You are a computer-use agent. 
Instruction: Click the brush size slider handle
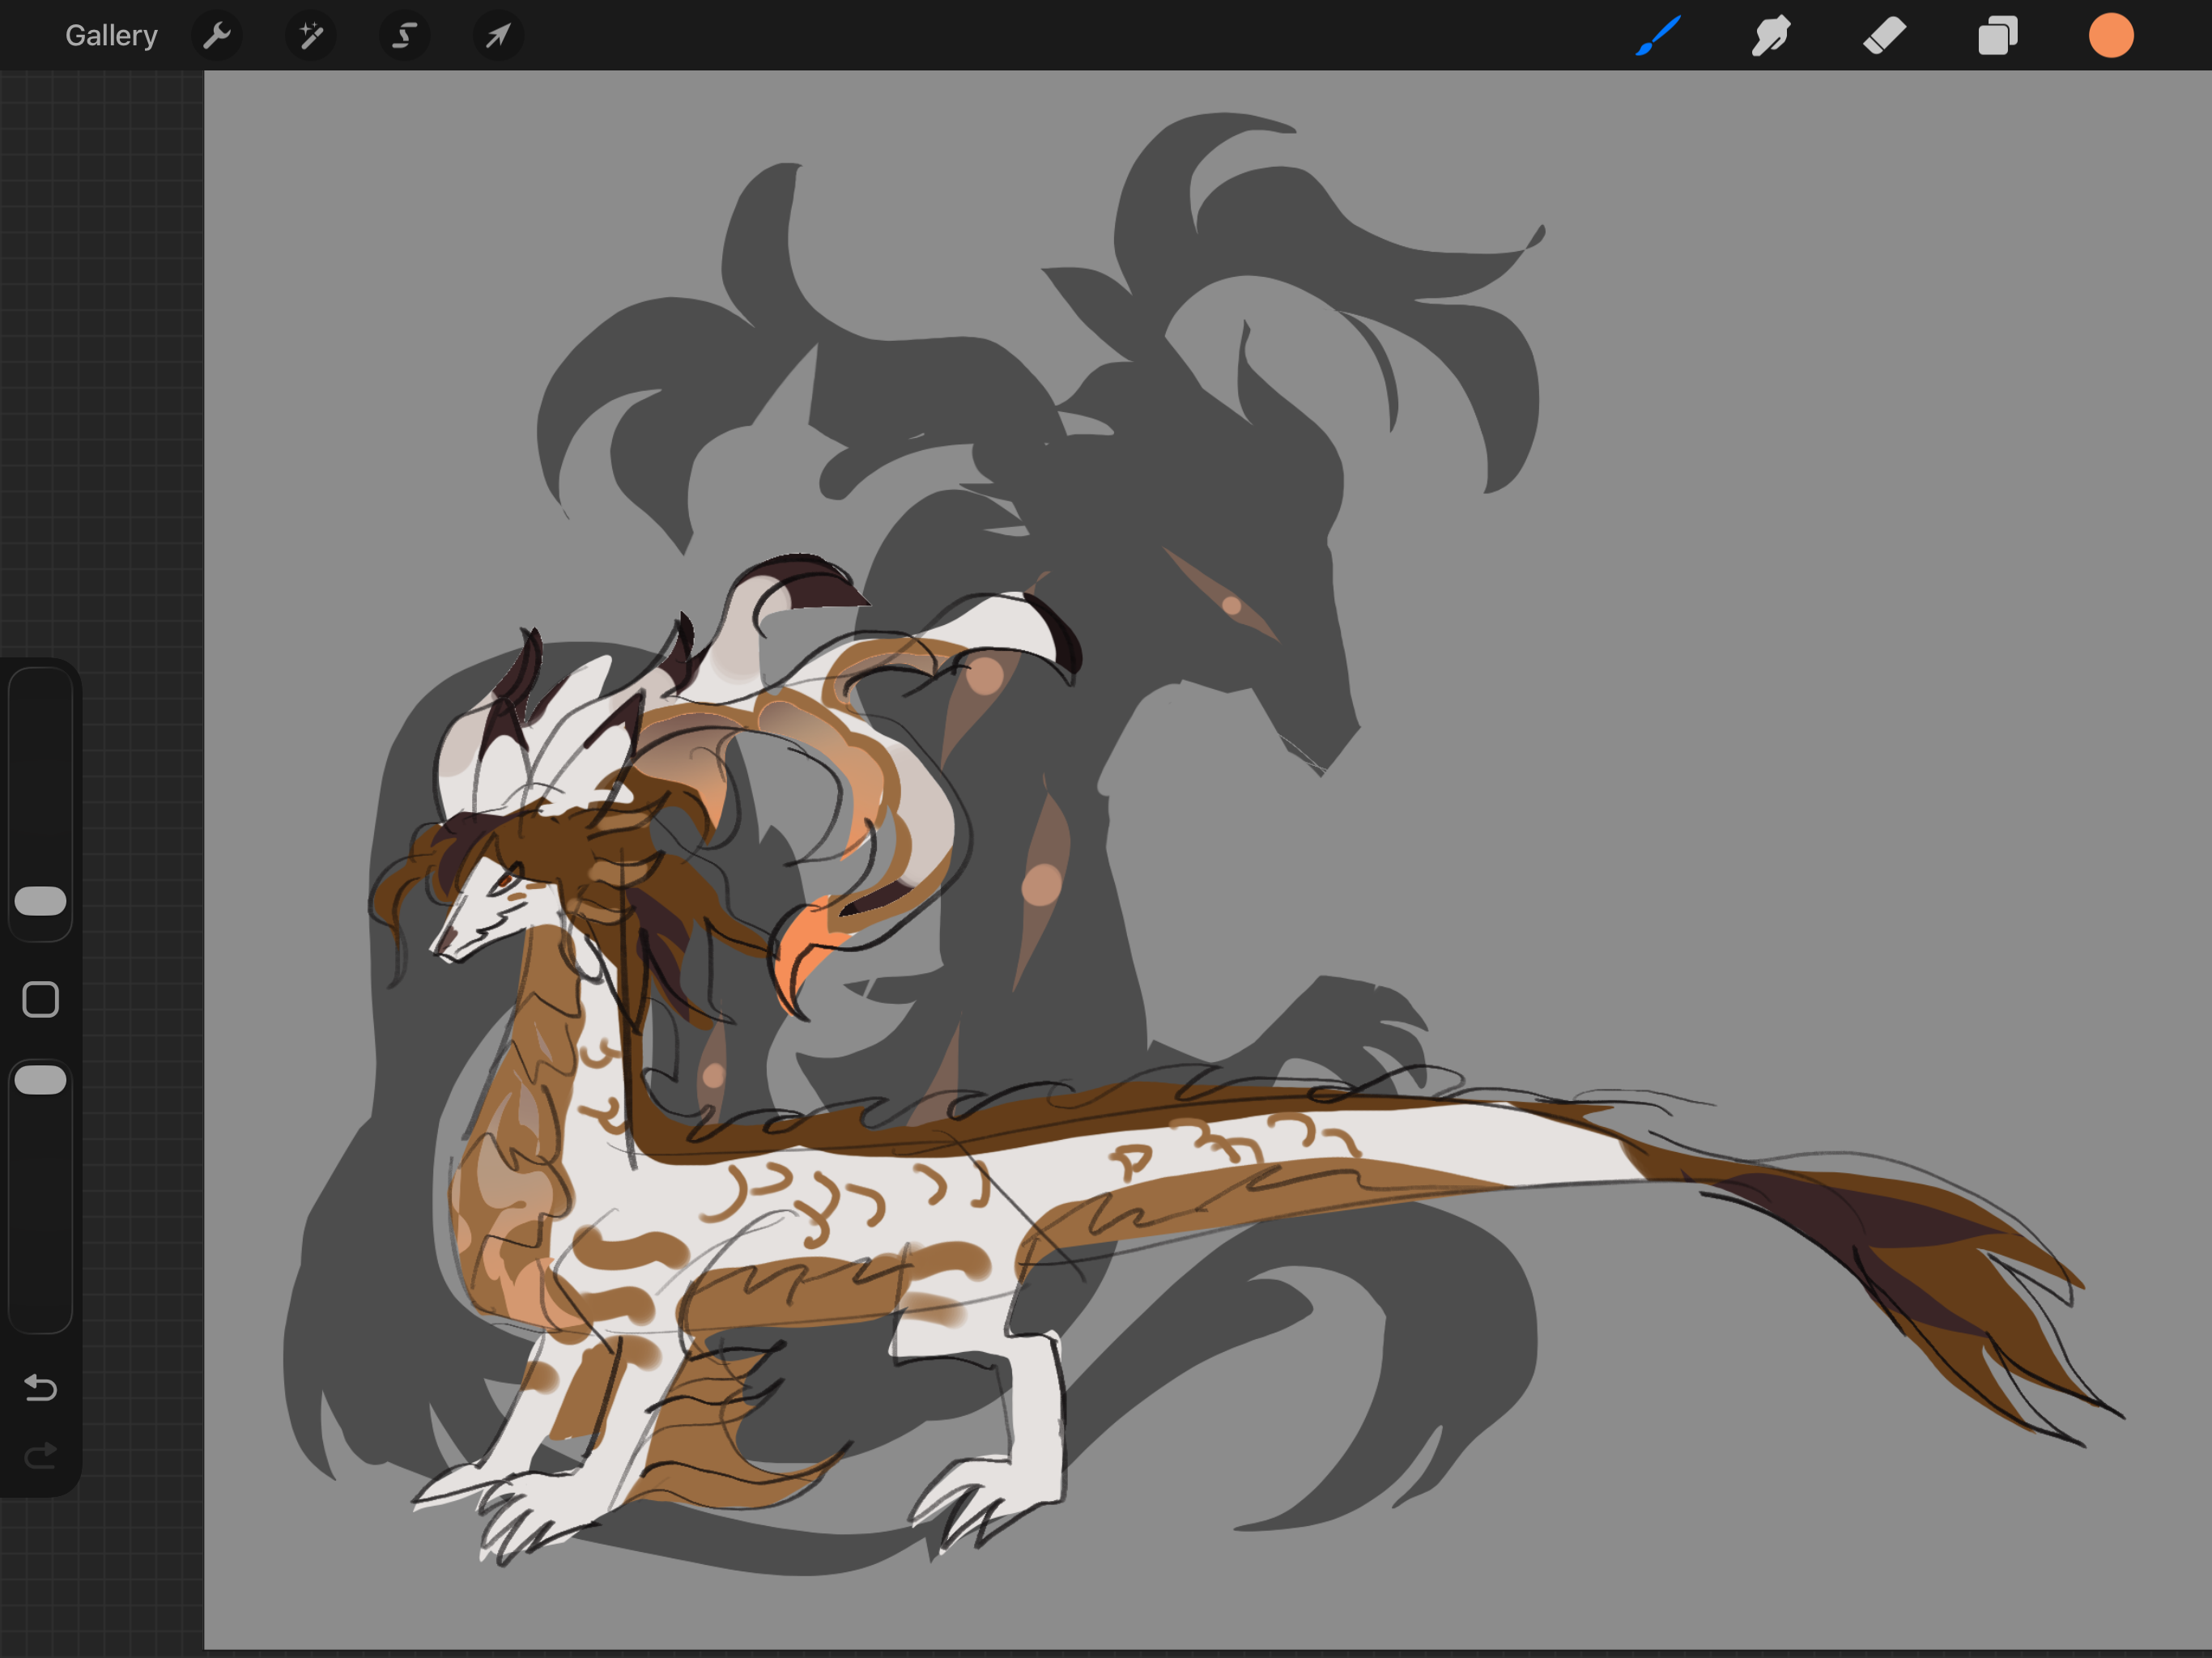point(40,901)
